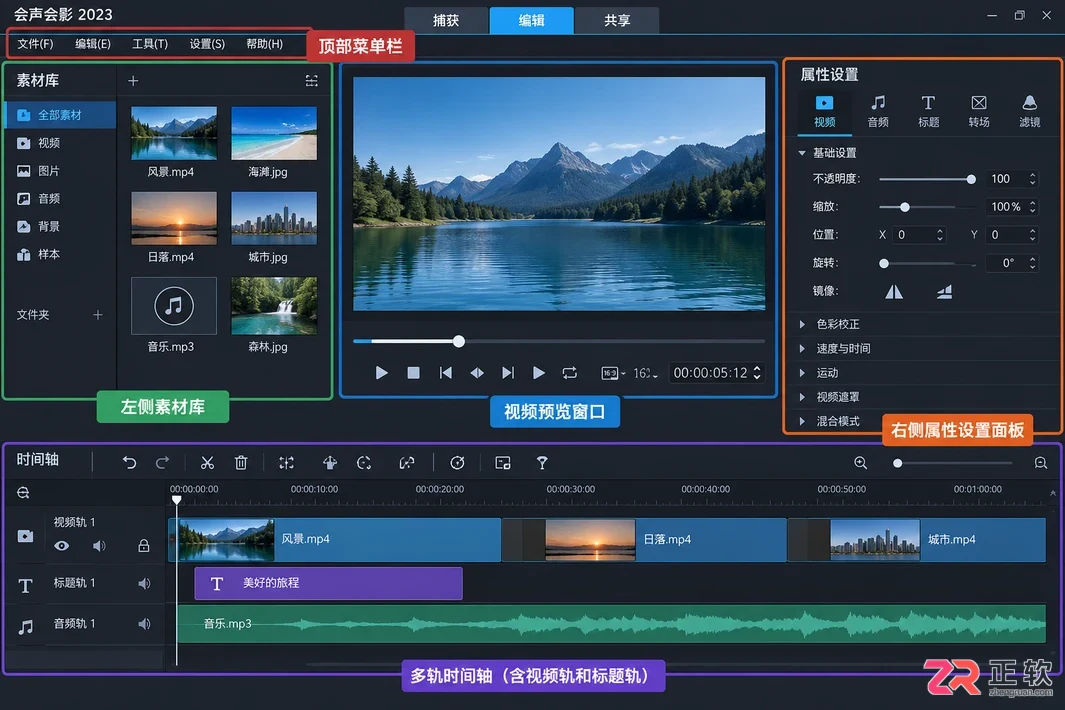Play the preview video
Image resolution: width=1065 pixels, height=710 pixels.
[x=382, y=373]
